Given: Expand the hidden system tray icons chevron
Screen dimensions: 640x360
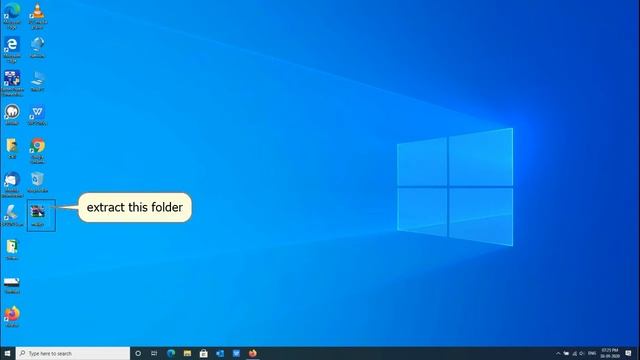Looking at the screenshot, I should (x=558, y=353).
